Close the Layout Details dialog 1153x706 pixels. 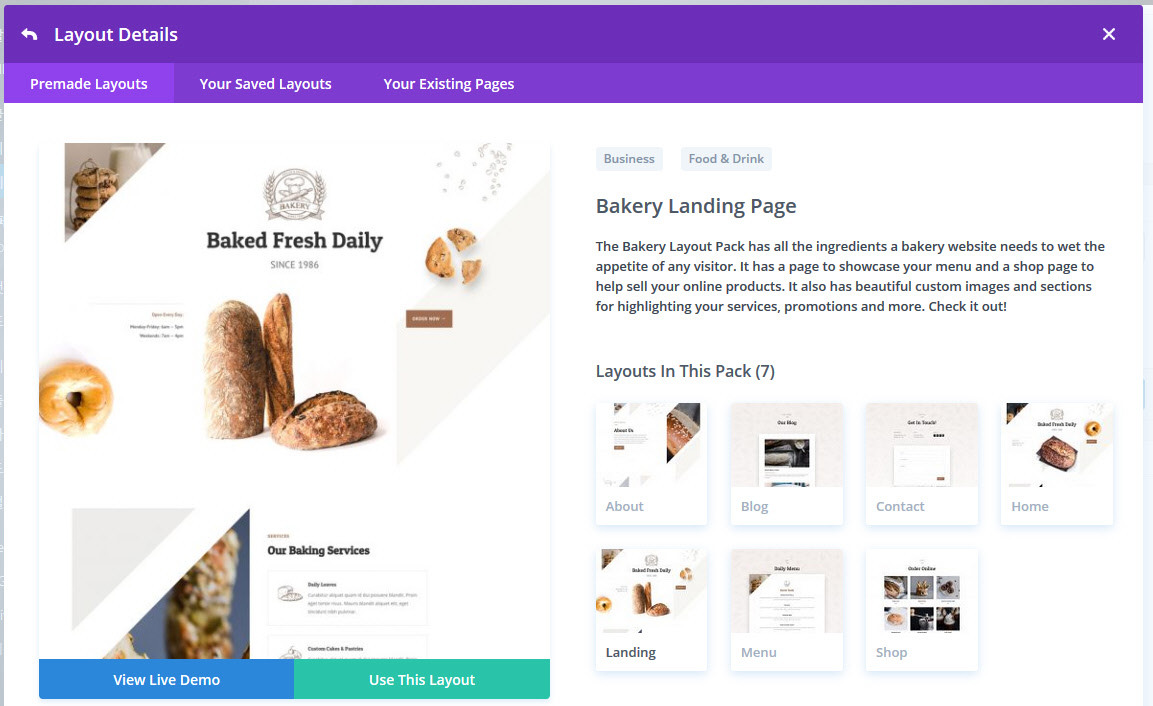click(1109, 35)
